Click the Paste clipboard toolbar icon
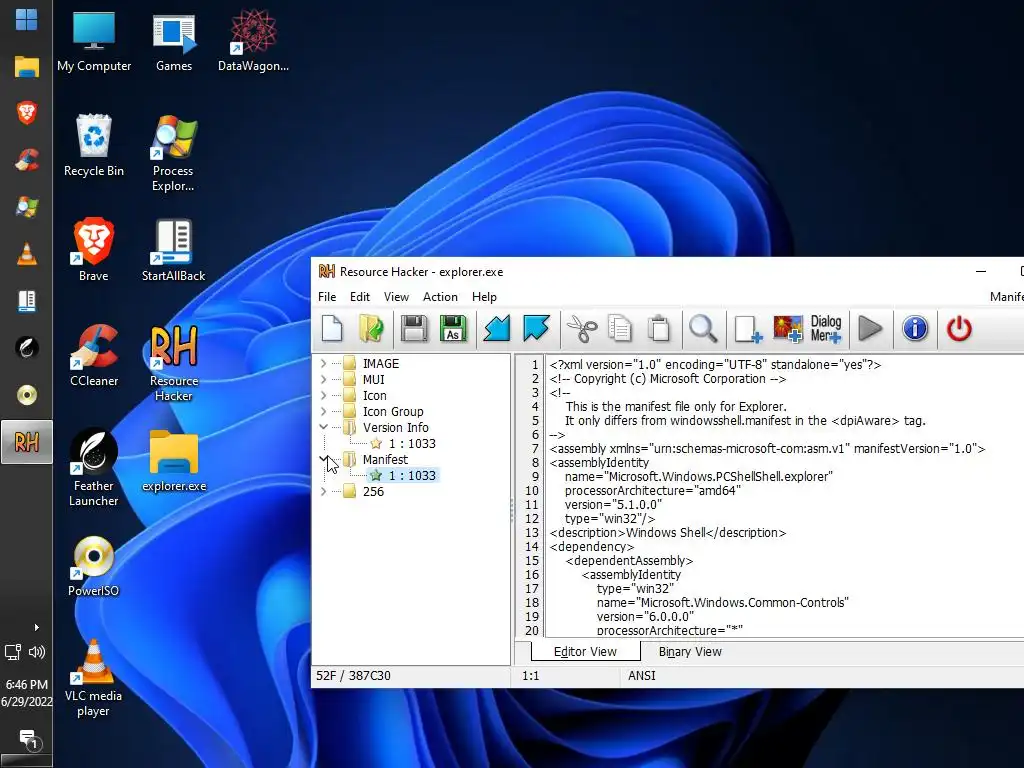Screen dimensions: 1024x768 pos(659,328)
